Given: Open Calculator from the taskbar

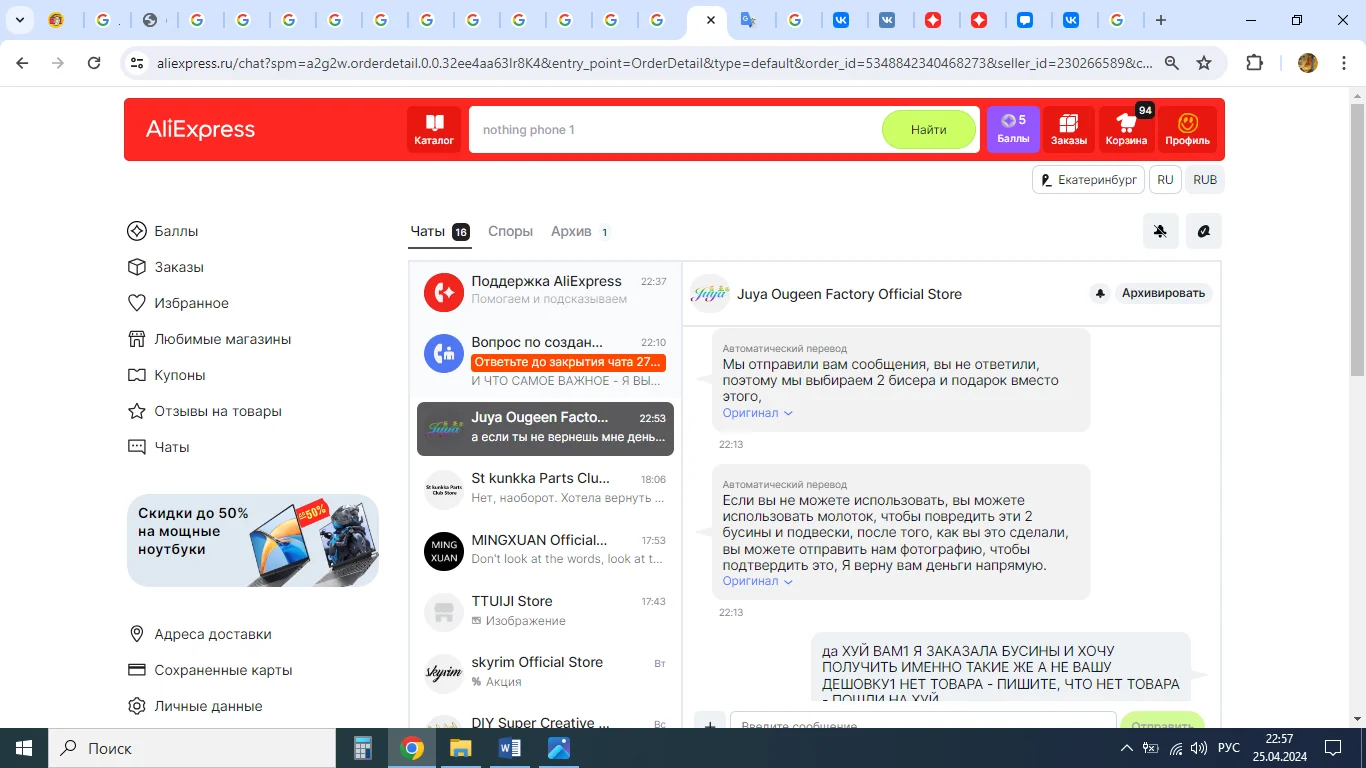Looking at the screenshot, I should 363,748.
